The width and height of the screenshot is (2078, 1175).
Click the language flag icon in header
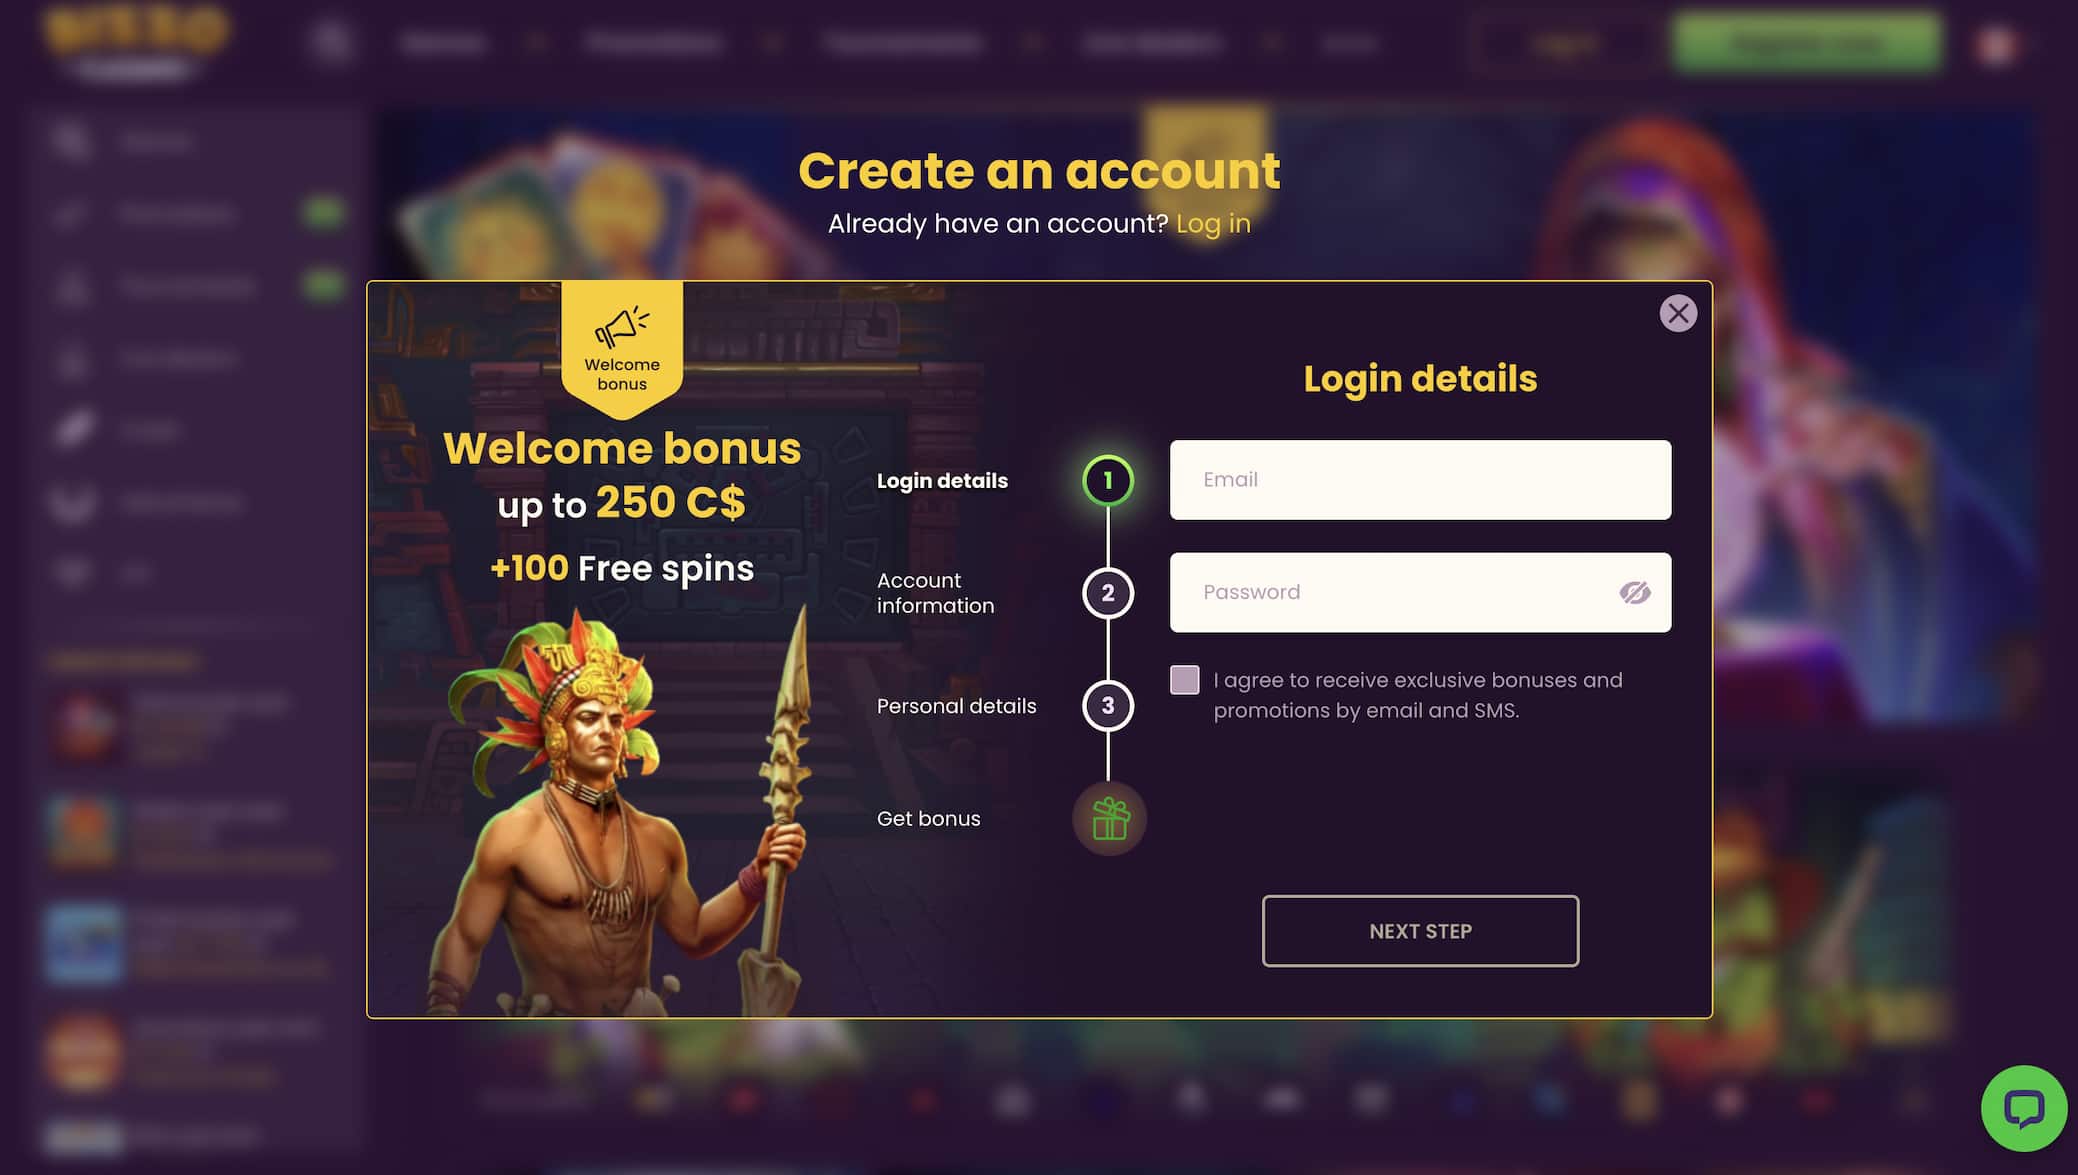point(1996,44)
